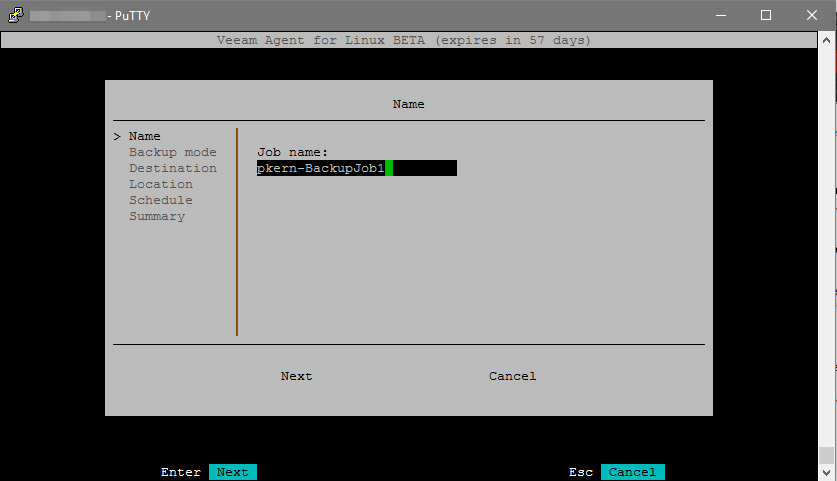The image size is (837, 481).
Task: Click the 'Enter' key hint text
Action: [x=180, y=472]
